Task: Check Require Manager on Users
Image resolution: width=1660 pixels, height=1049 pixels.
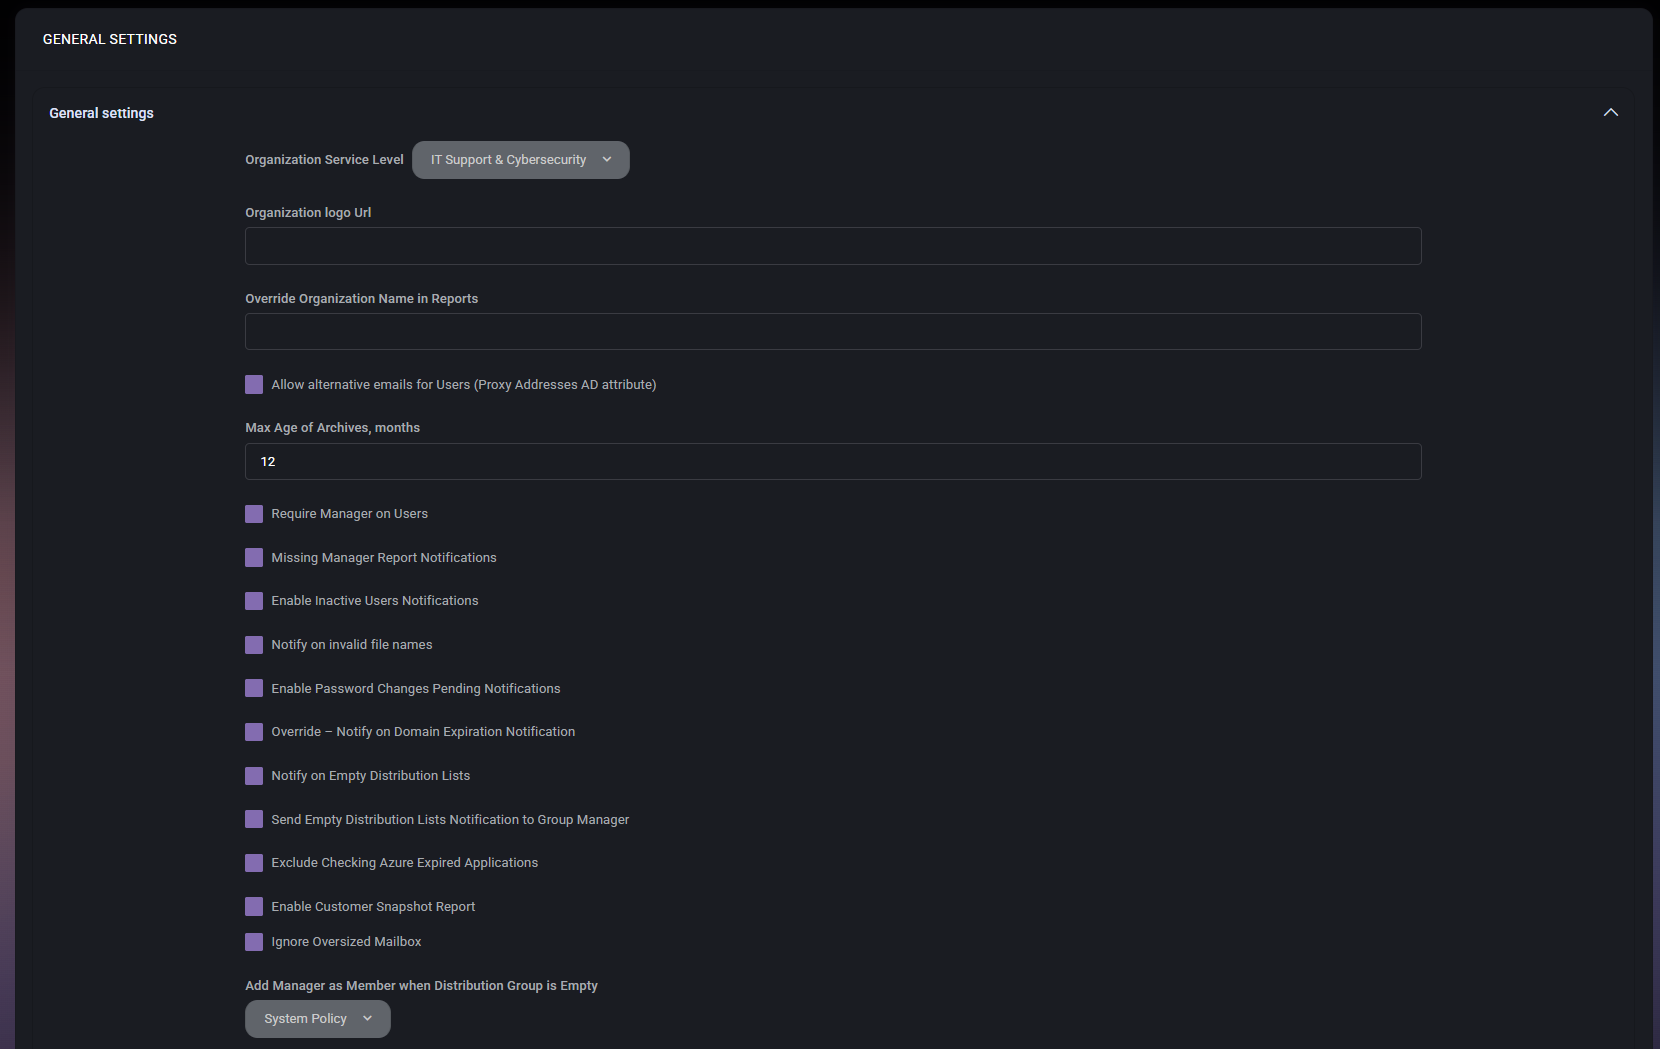Action: point(253,513)
